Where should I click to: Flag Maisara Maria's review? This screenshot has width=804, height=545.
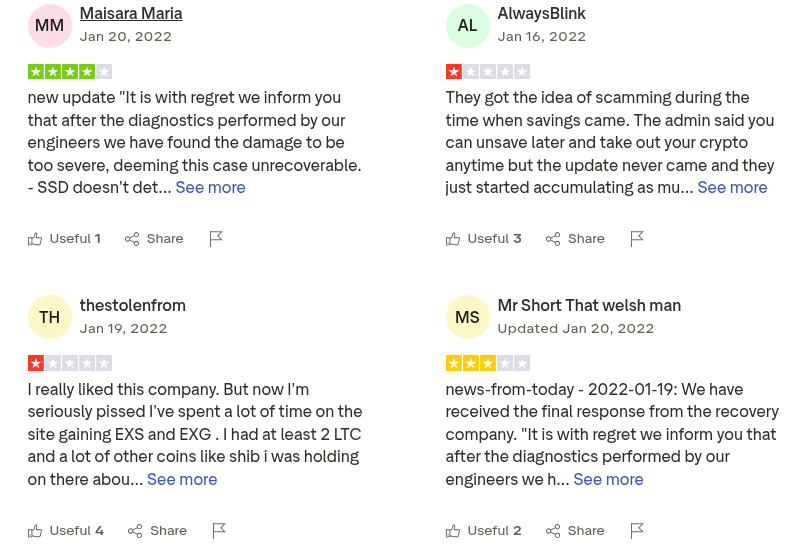coord(216,239)
